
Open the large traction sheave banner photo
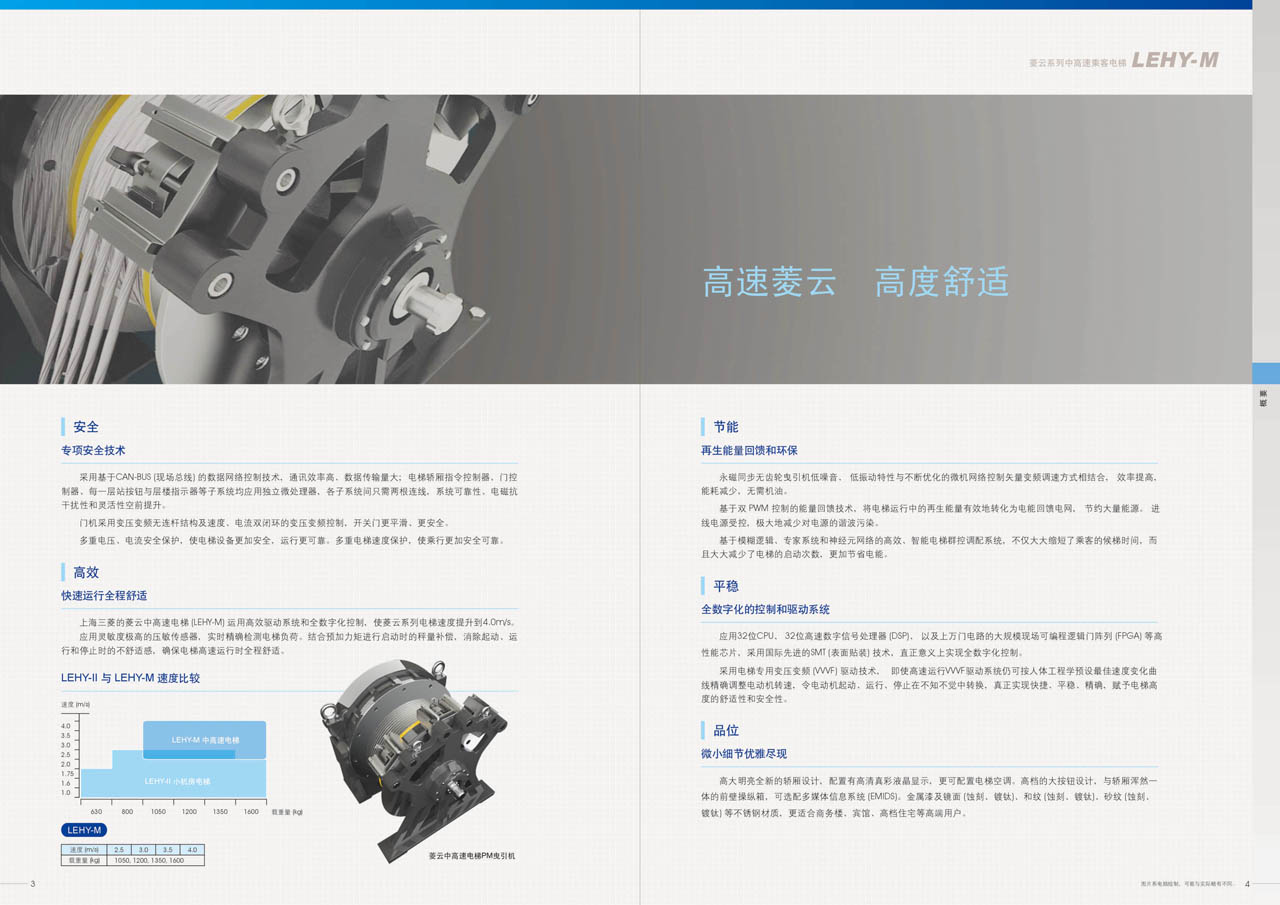[626, 239]
